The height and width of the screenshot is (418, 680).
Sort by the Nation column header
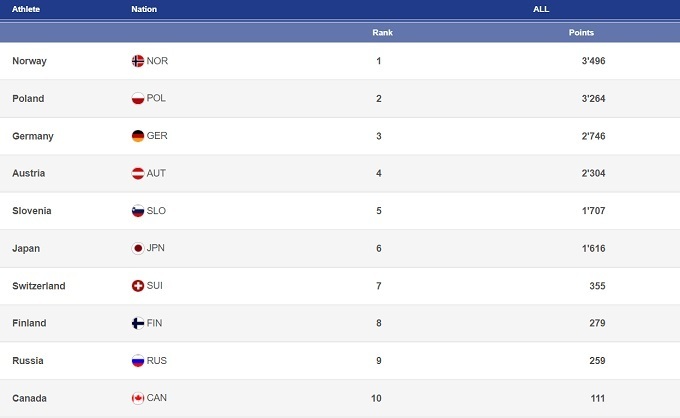tap(144, 9)
